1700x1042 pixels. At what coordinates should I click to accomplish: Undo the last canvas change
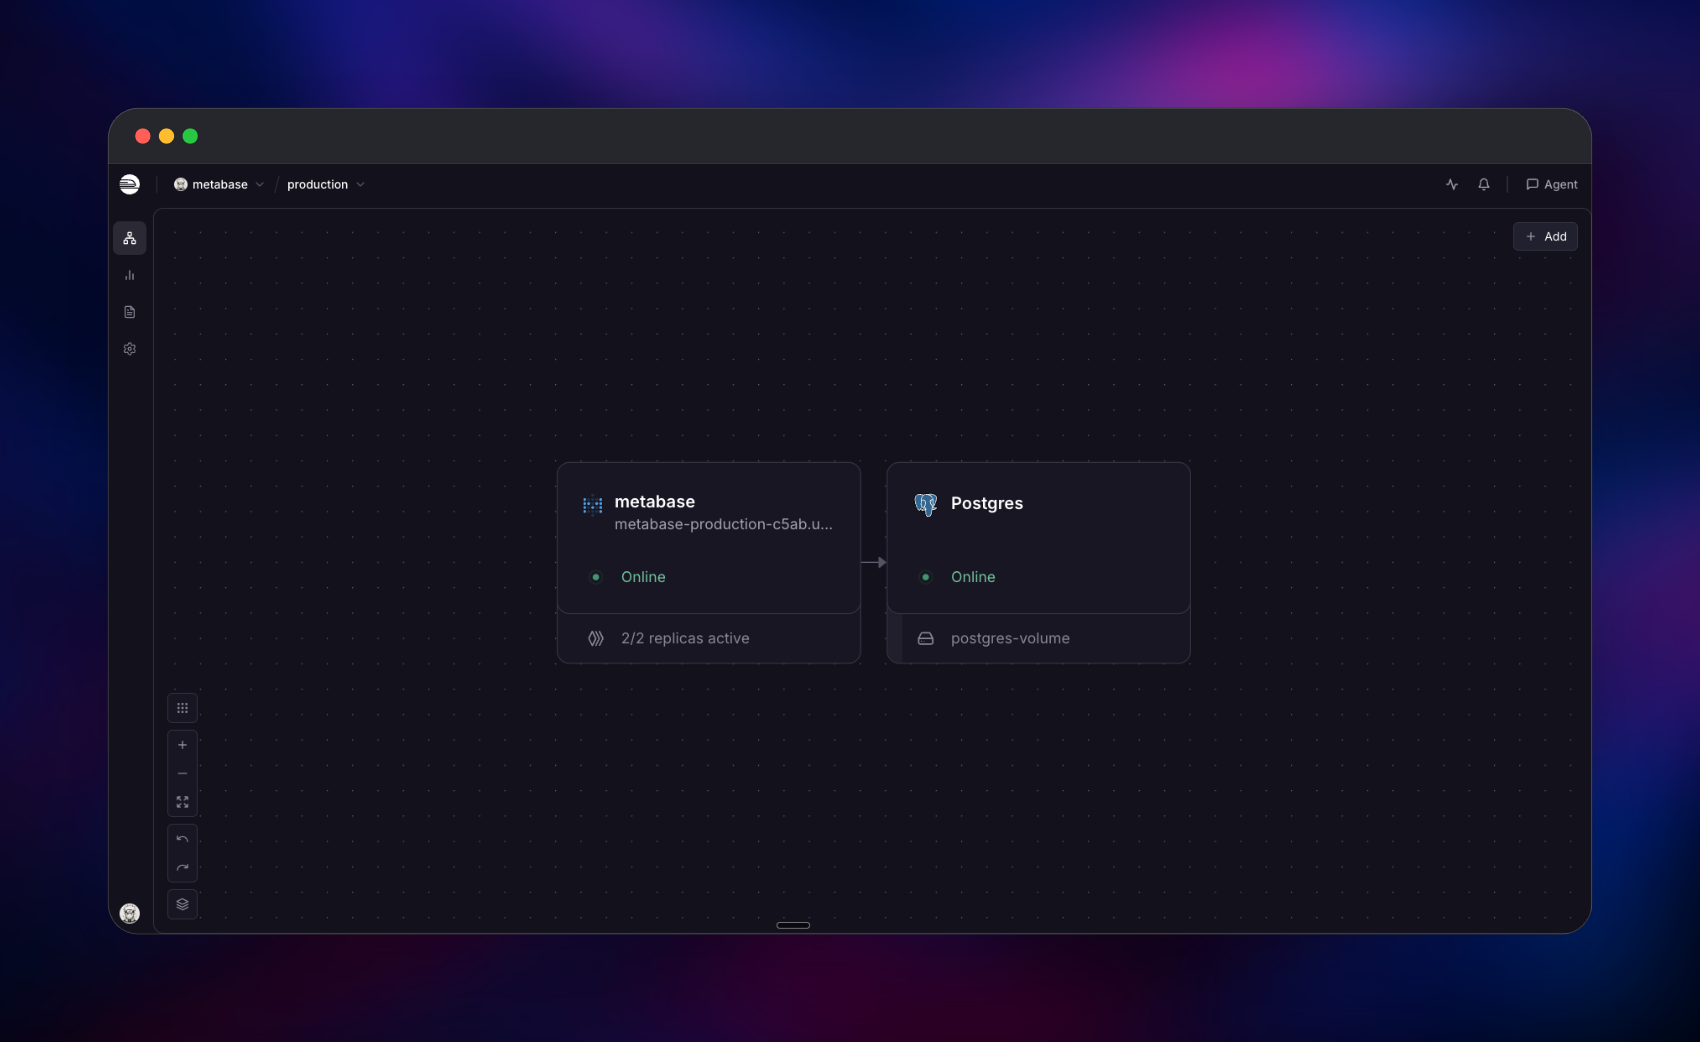182,840
